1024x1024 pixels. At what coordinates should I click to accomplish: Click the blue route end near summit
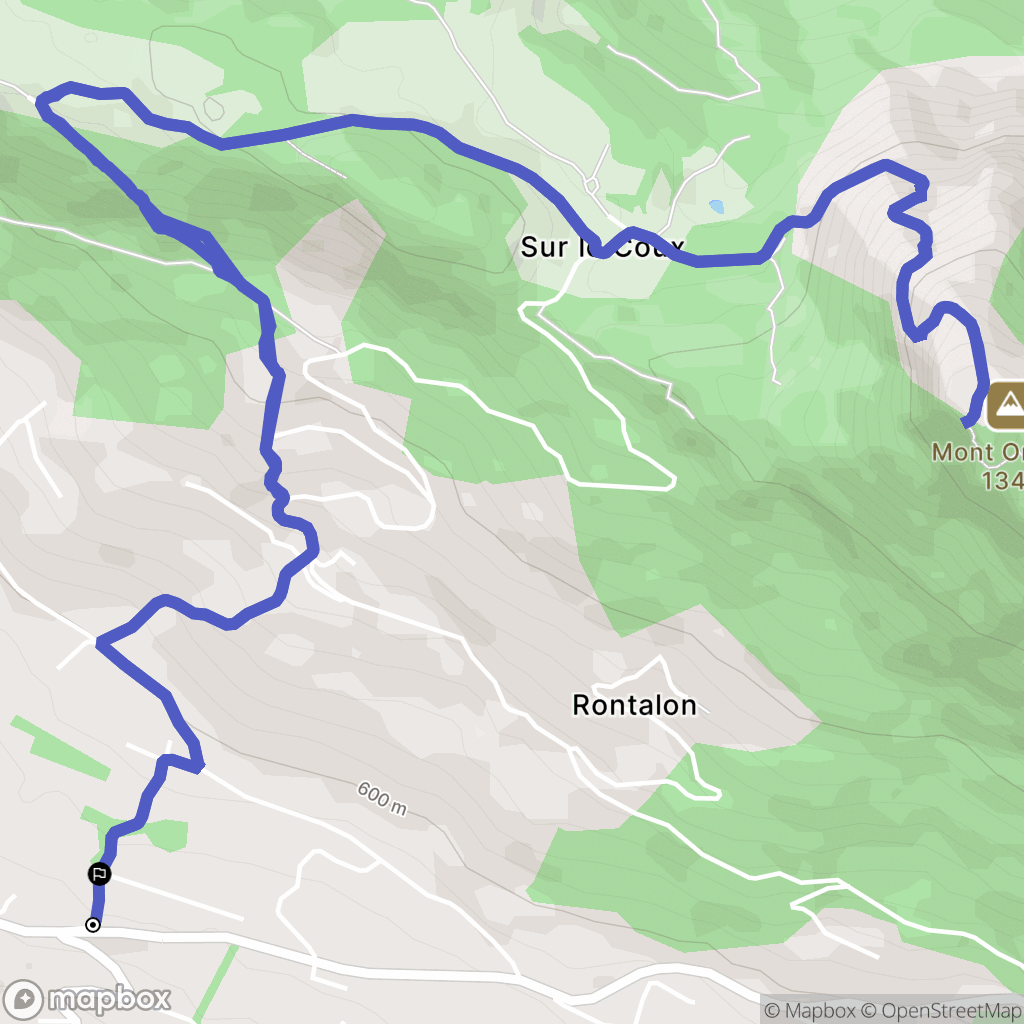coord(969,422)
